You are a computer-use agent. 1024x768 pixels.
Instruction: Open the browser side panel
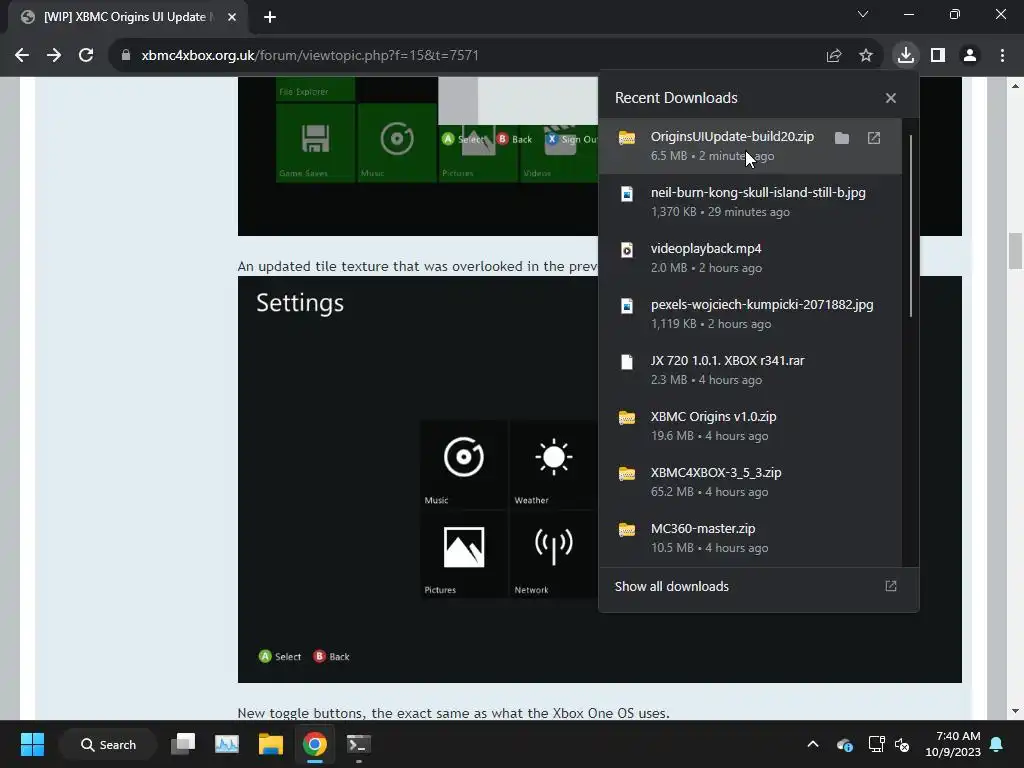(938, 56)
